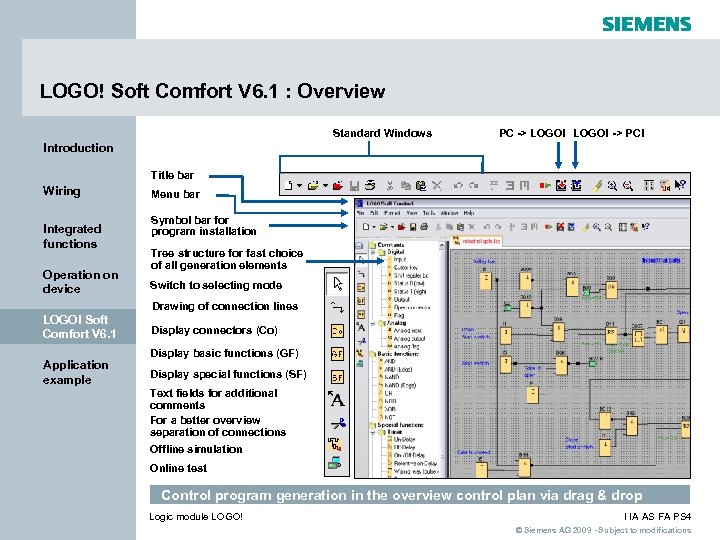This screenshot has height=540, width=720.
Task: Click the Zoom in magnifier in enlarged toolbar
Action: pos(612,186)
